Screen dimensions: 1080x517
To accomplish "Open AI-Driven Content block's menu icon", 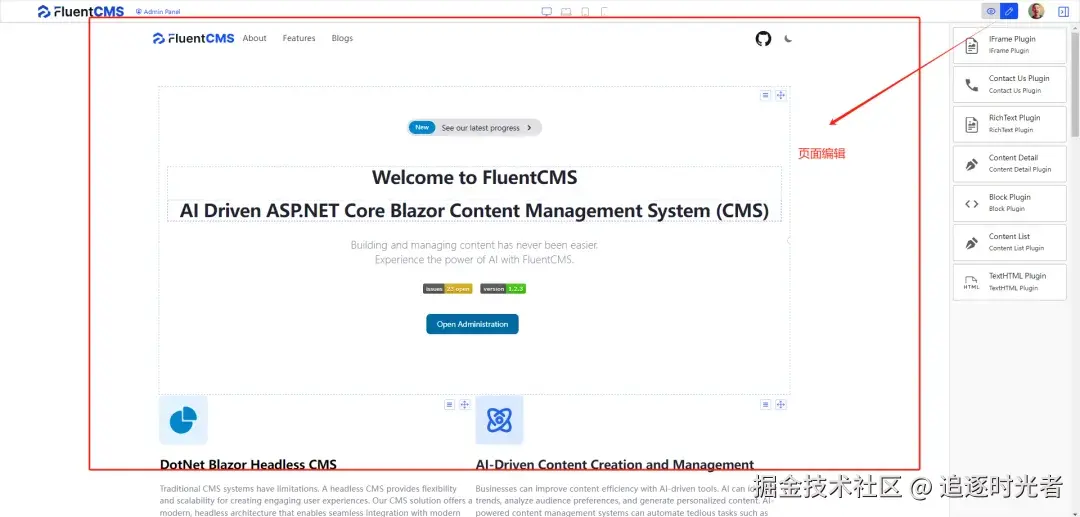I will pyautogui.click(x=765, y=405).
